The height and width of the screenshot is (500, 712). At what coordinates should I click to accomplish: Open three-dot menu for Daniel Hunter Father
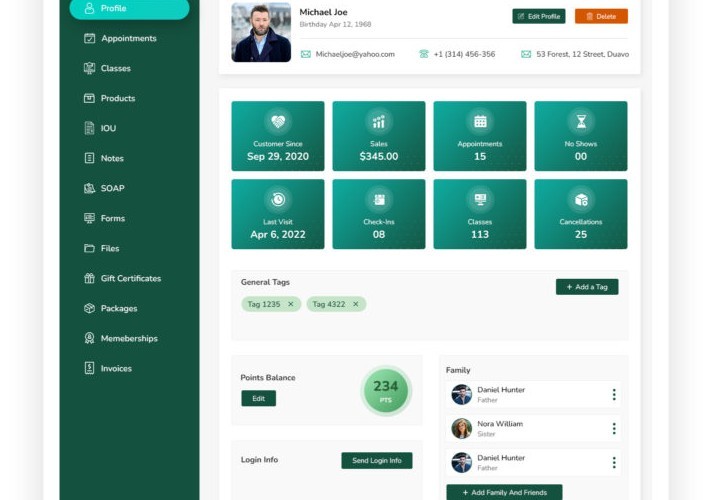tap(613, 395)
